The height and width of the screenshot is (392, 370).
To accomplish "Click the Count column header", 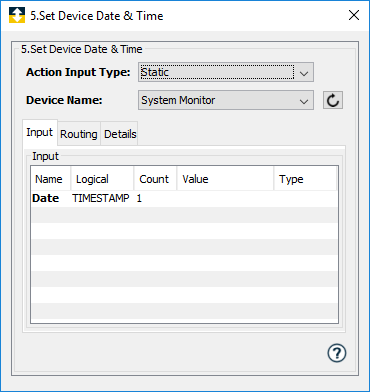I will tap(155, 179).
